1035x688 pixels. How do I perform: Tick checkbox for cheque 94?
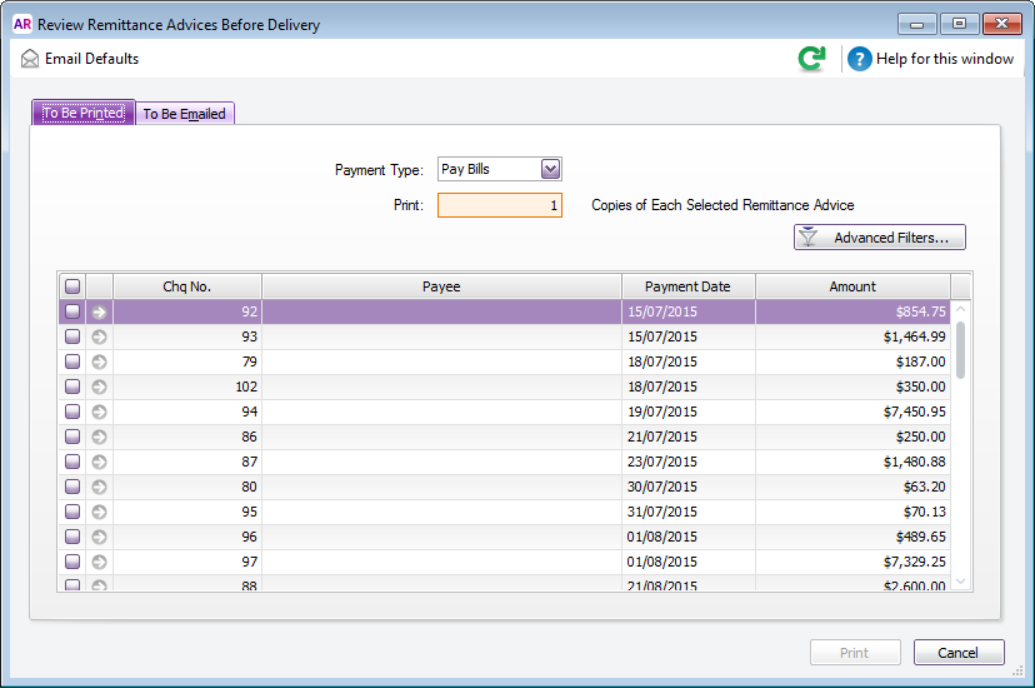point(73,412)
